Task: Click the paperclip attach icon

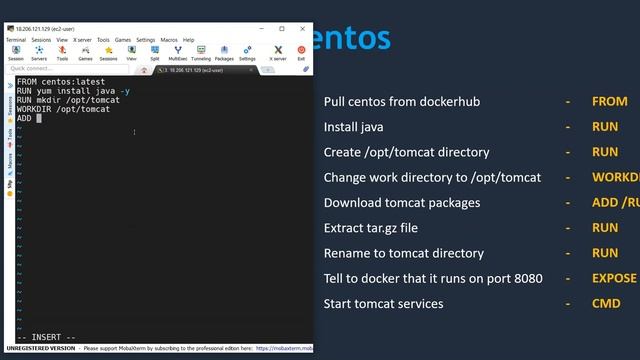Action: point(306,69)
